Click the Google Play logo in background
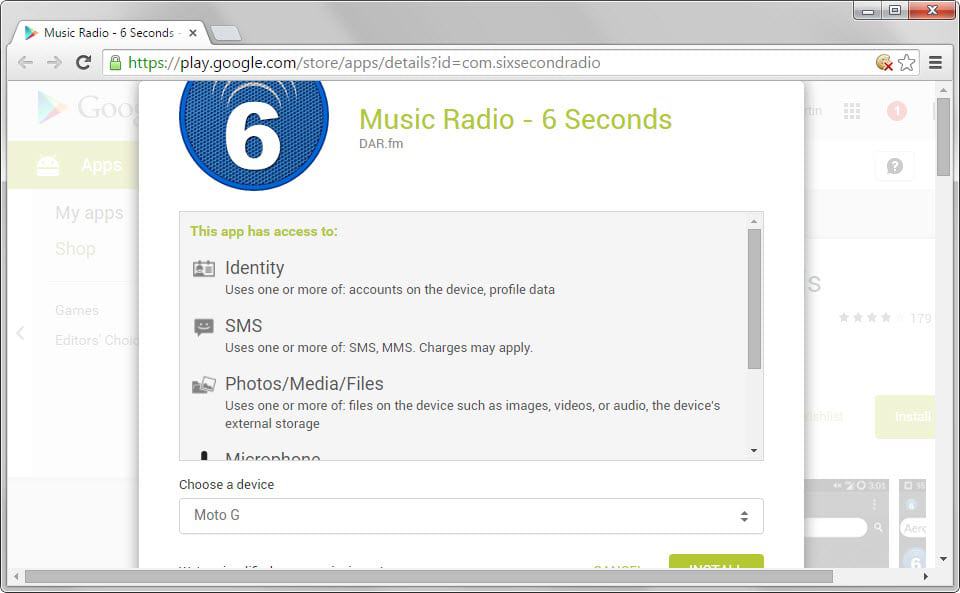Image resolution: width=960 pixels, height=593 pixels. (x=86, y=108)
